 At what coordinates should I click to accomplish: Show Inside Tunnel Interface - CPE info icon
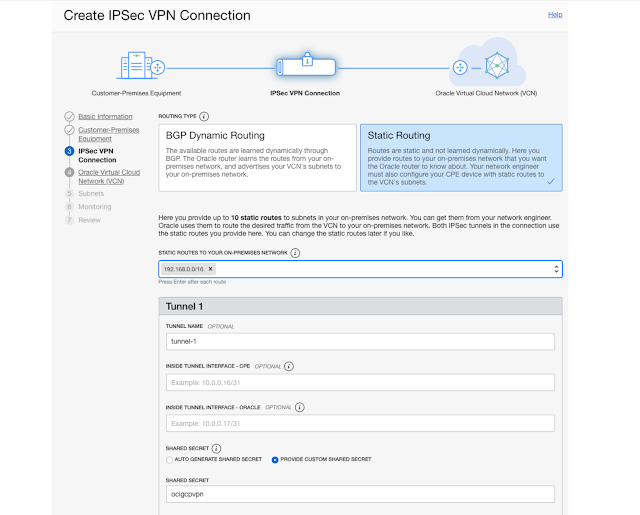point(289,366)
